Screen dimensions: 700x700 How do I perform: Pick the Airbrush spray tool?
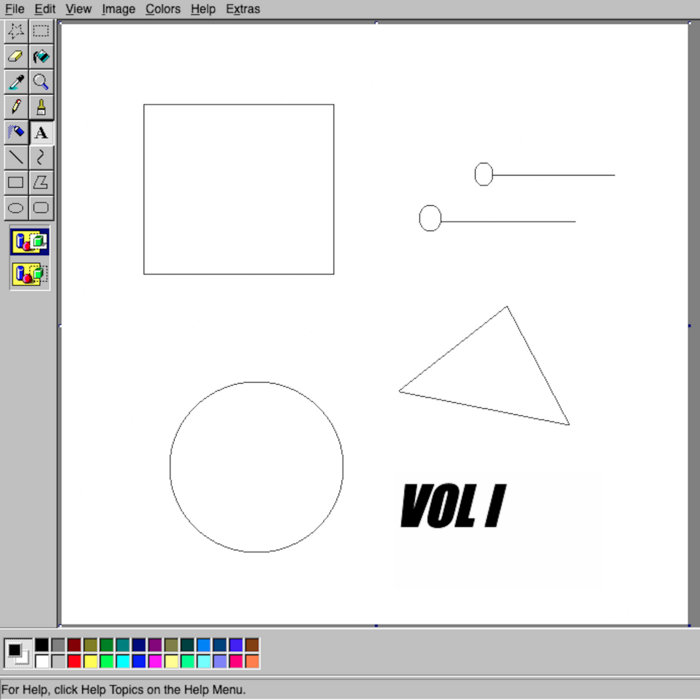coord(16,132)
